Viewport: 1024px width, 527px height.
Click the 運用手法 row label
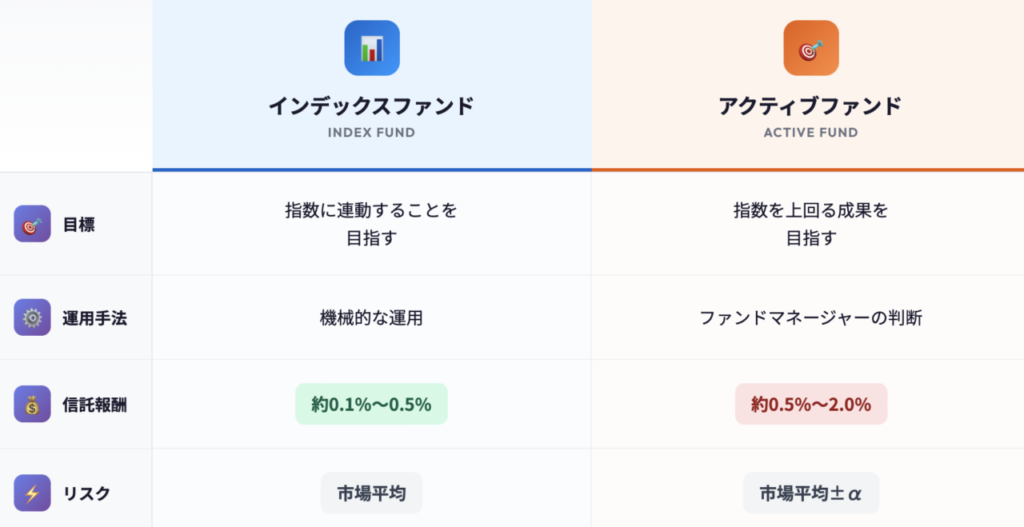[95, 317]
